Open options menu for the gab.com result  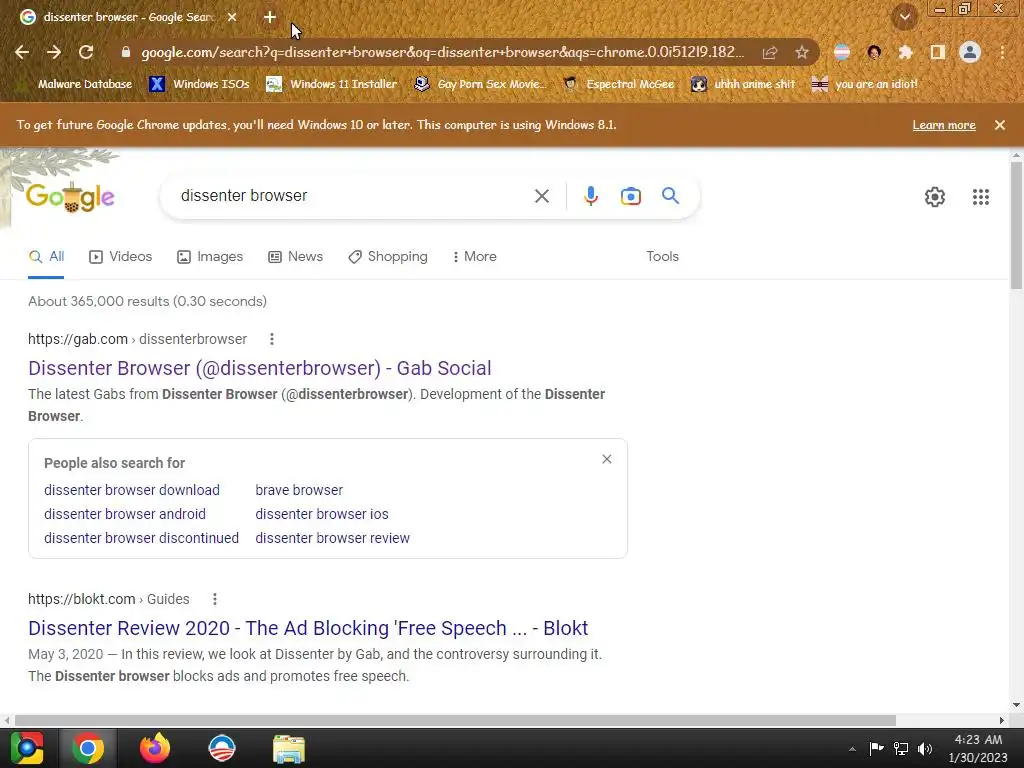pos(272,339)
